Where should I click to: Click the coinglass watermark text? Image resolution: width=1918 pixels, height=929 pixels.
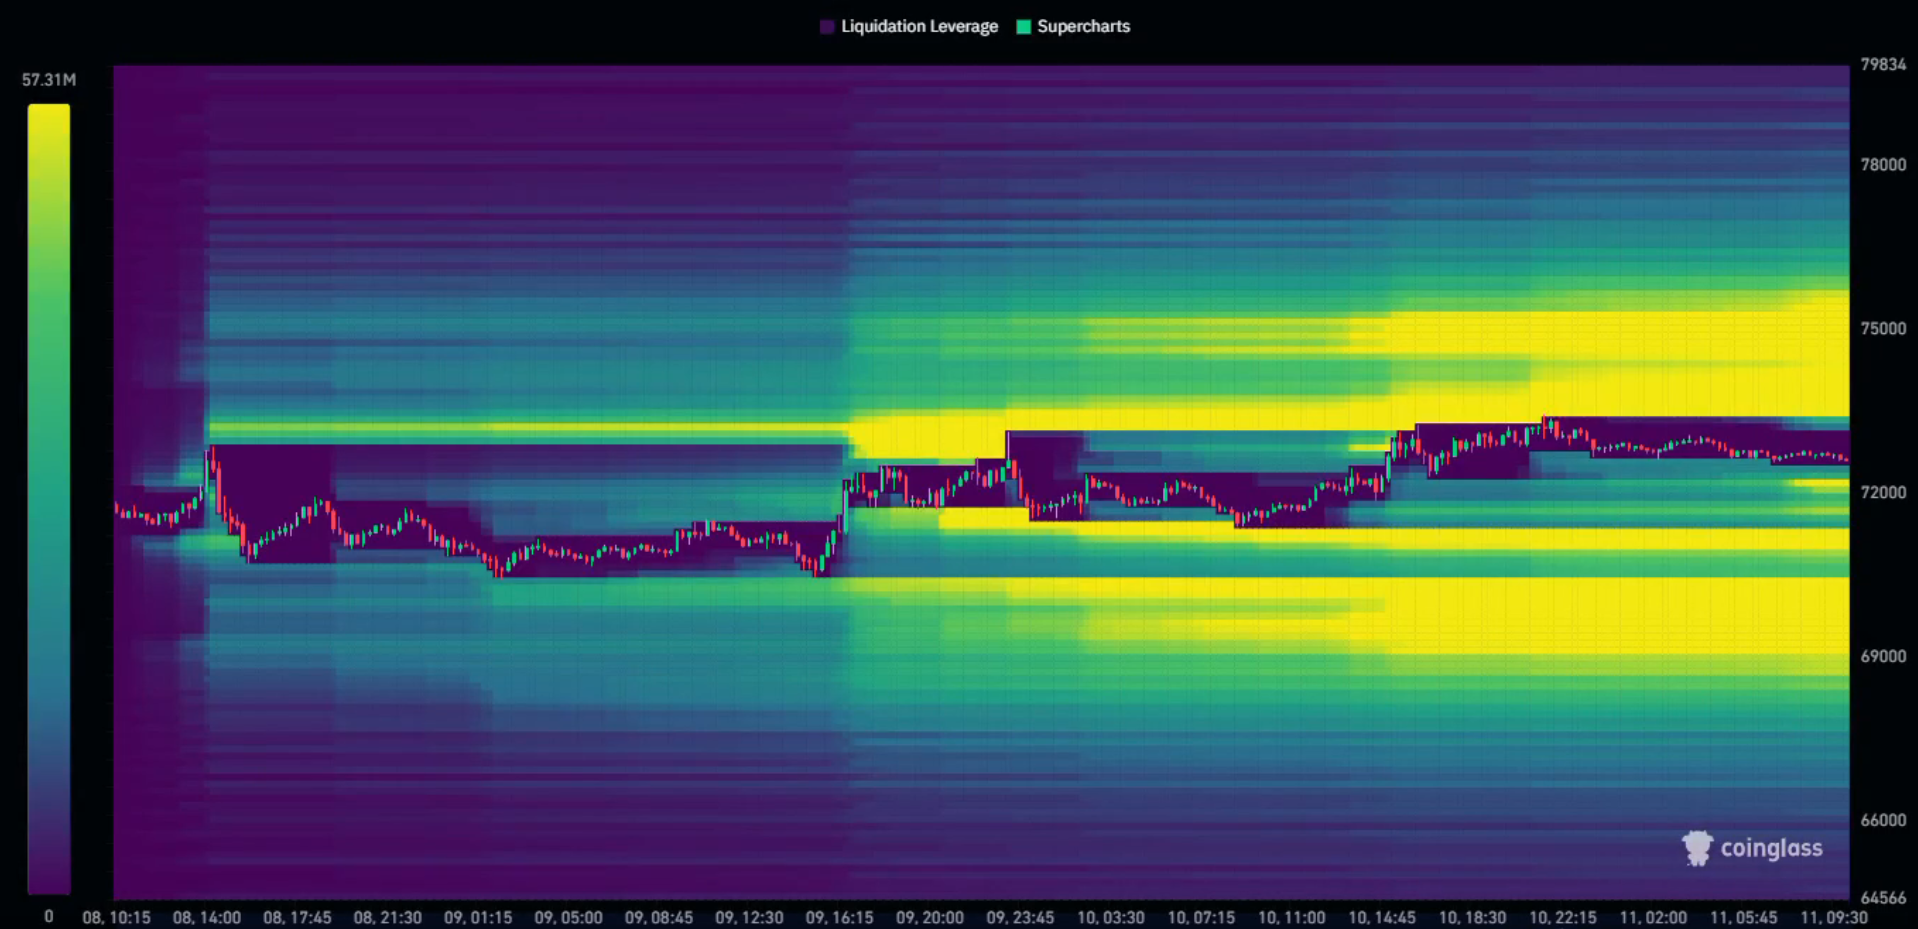(1771, 848)
